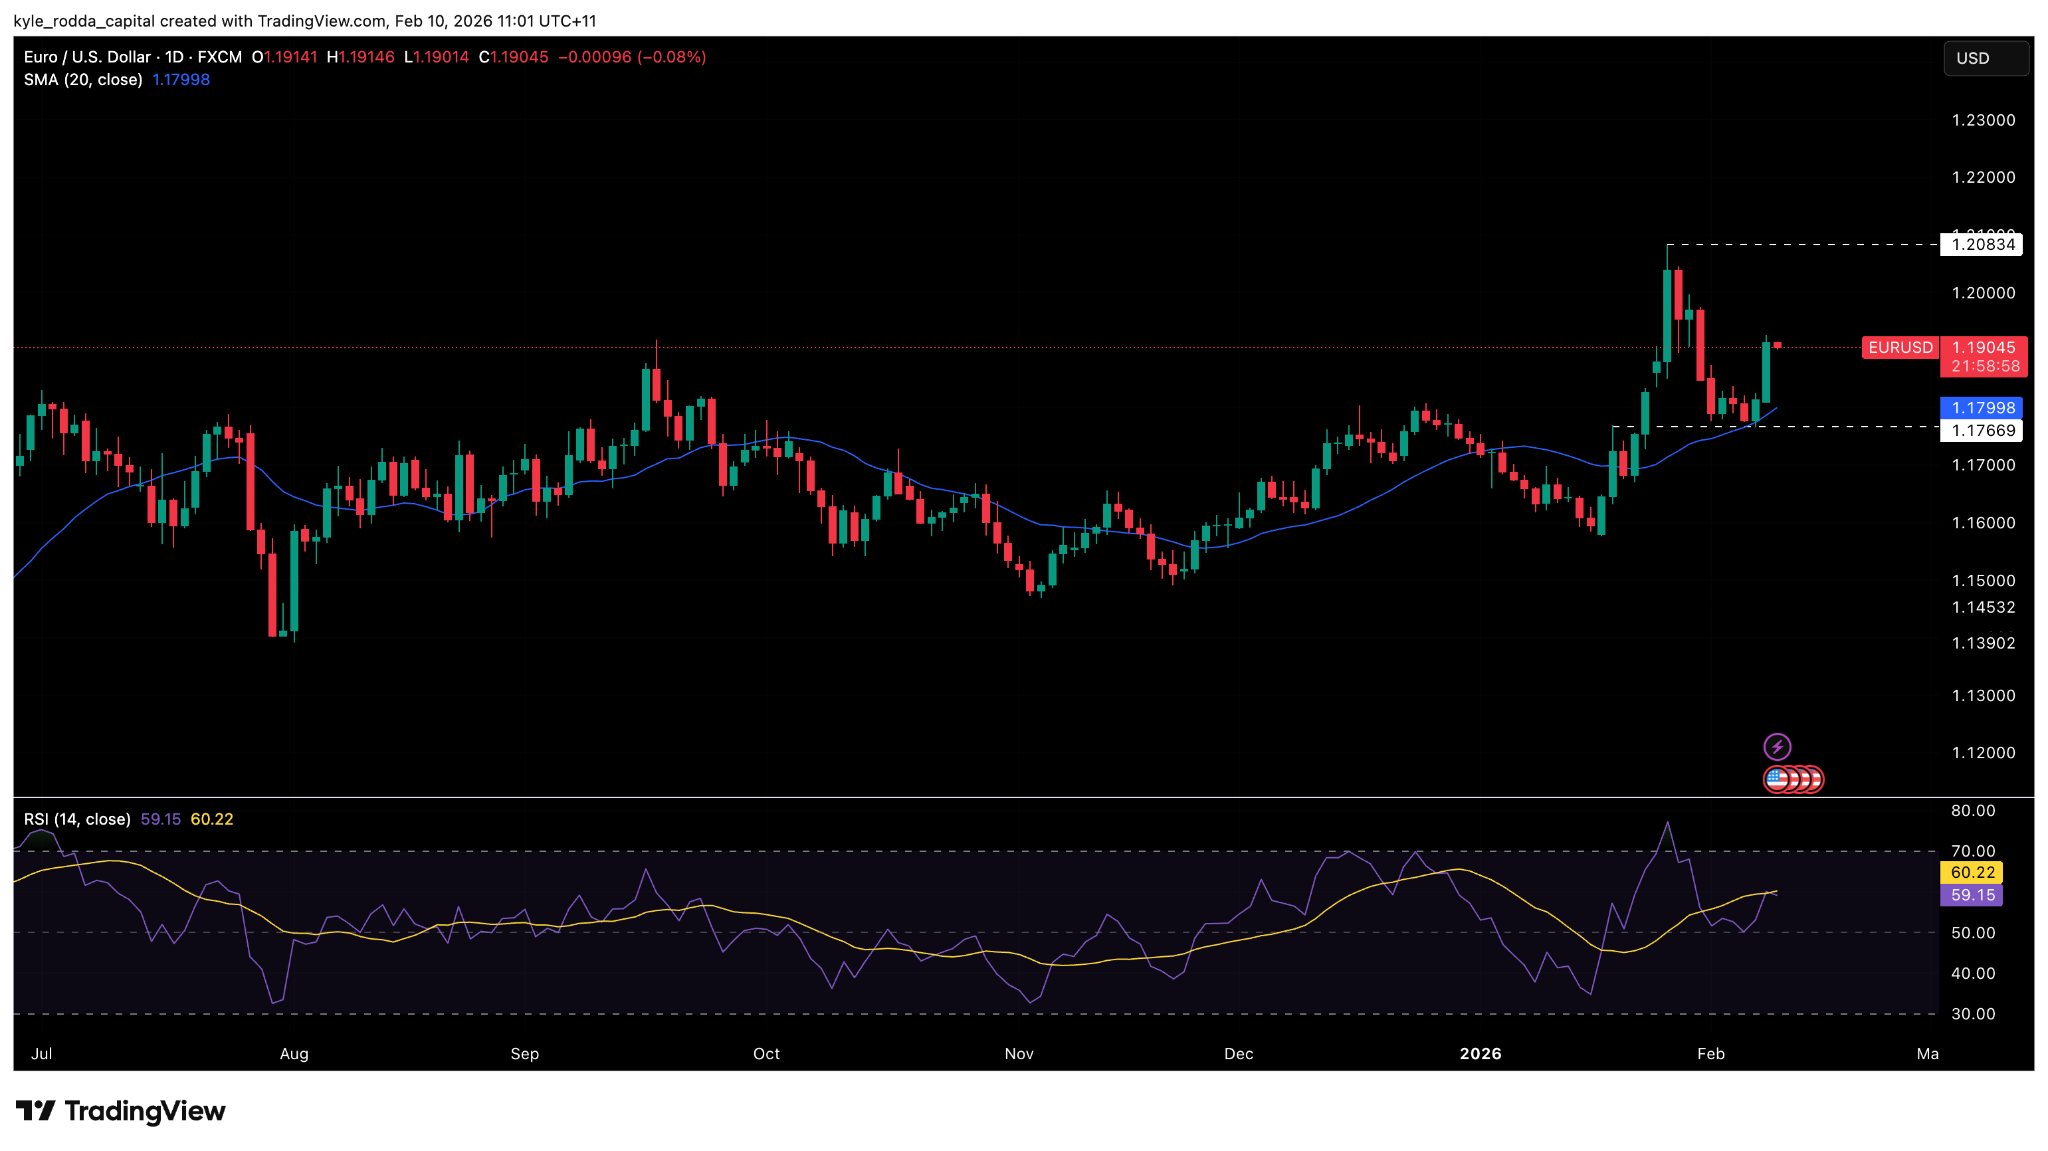Viewport: 2048px width, 1151px height.
Task: Open the leftmost US flag economic event
Action: pyautogui.click(x=1775, y=779)
